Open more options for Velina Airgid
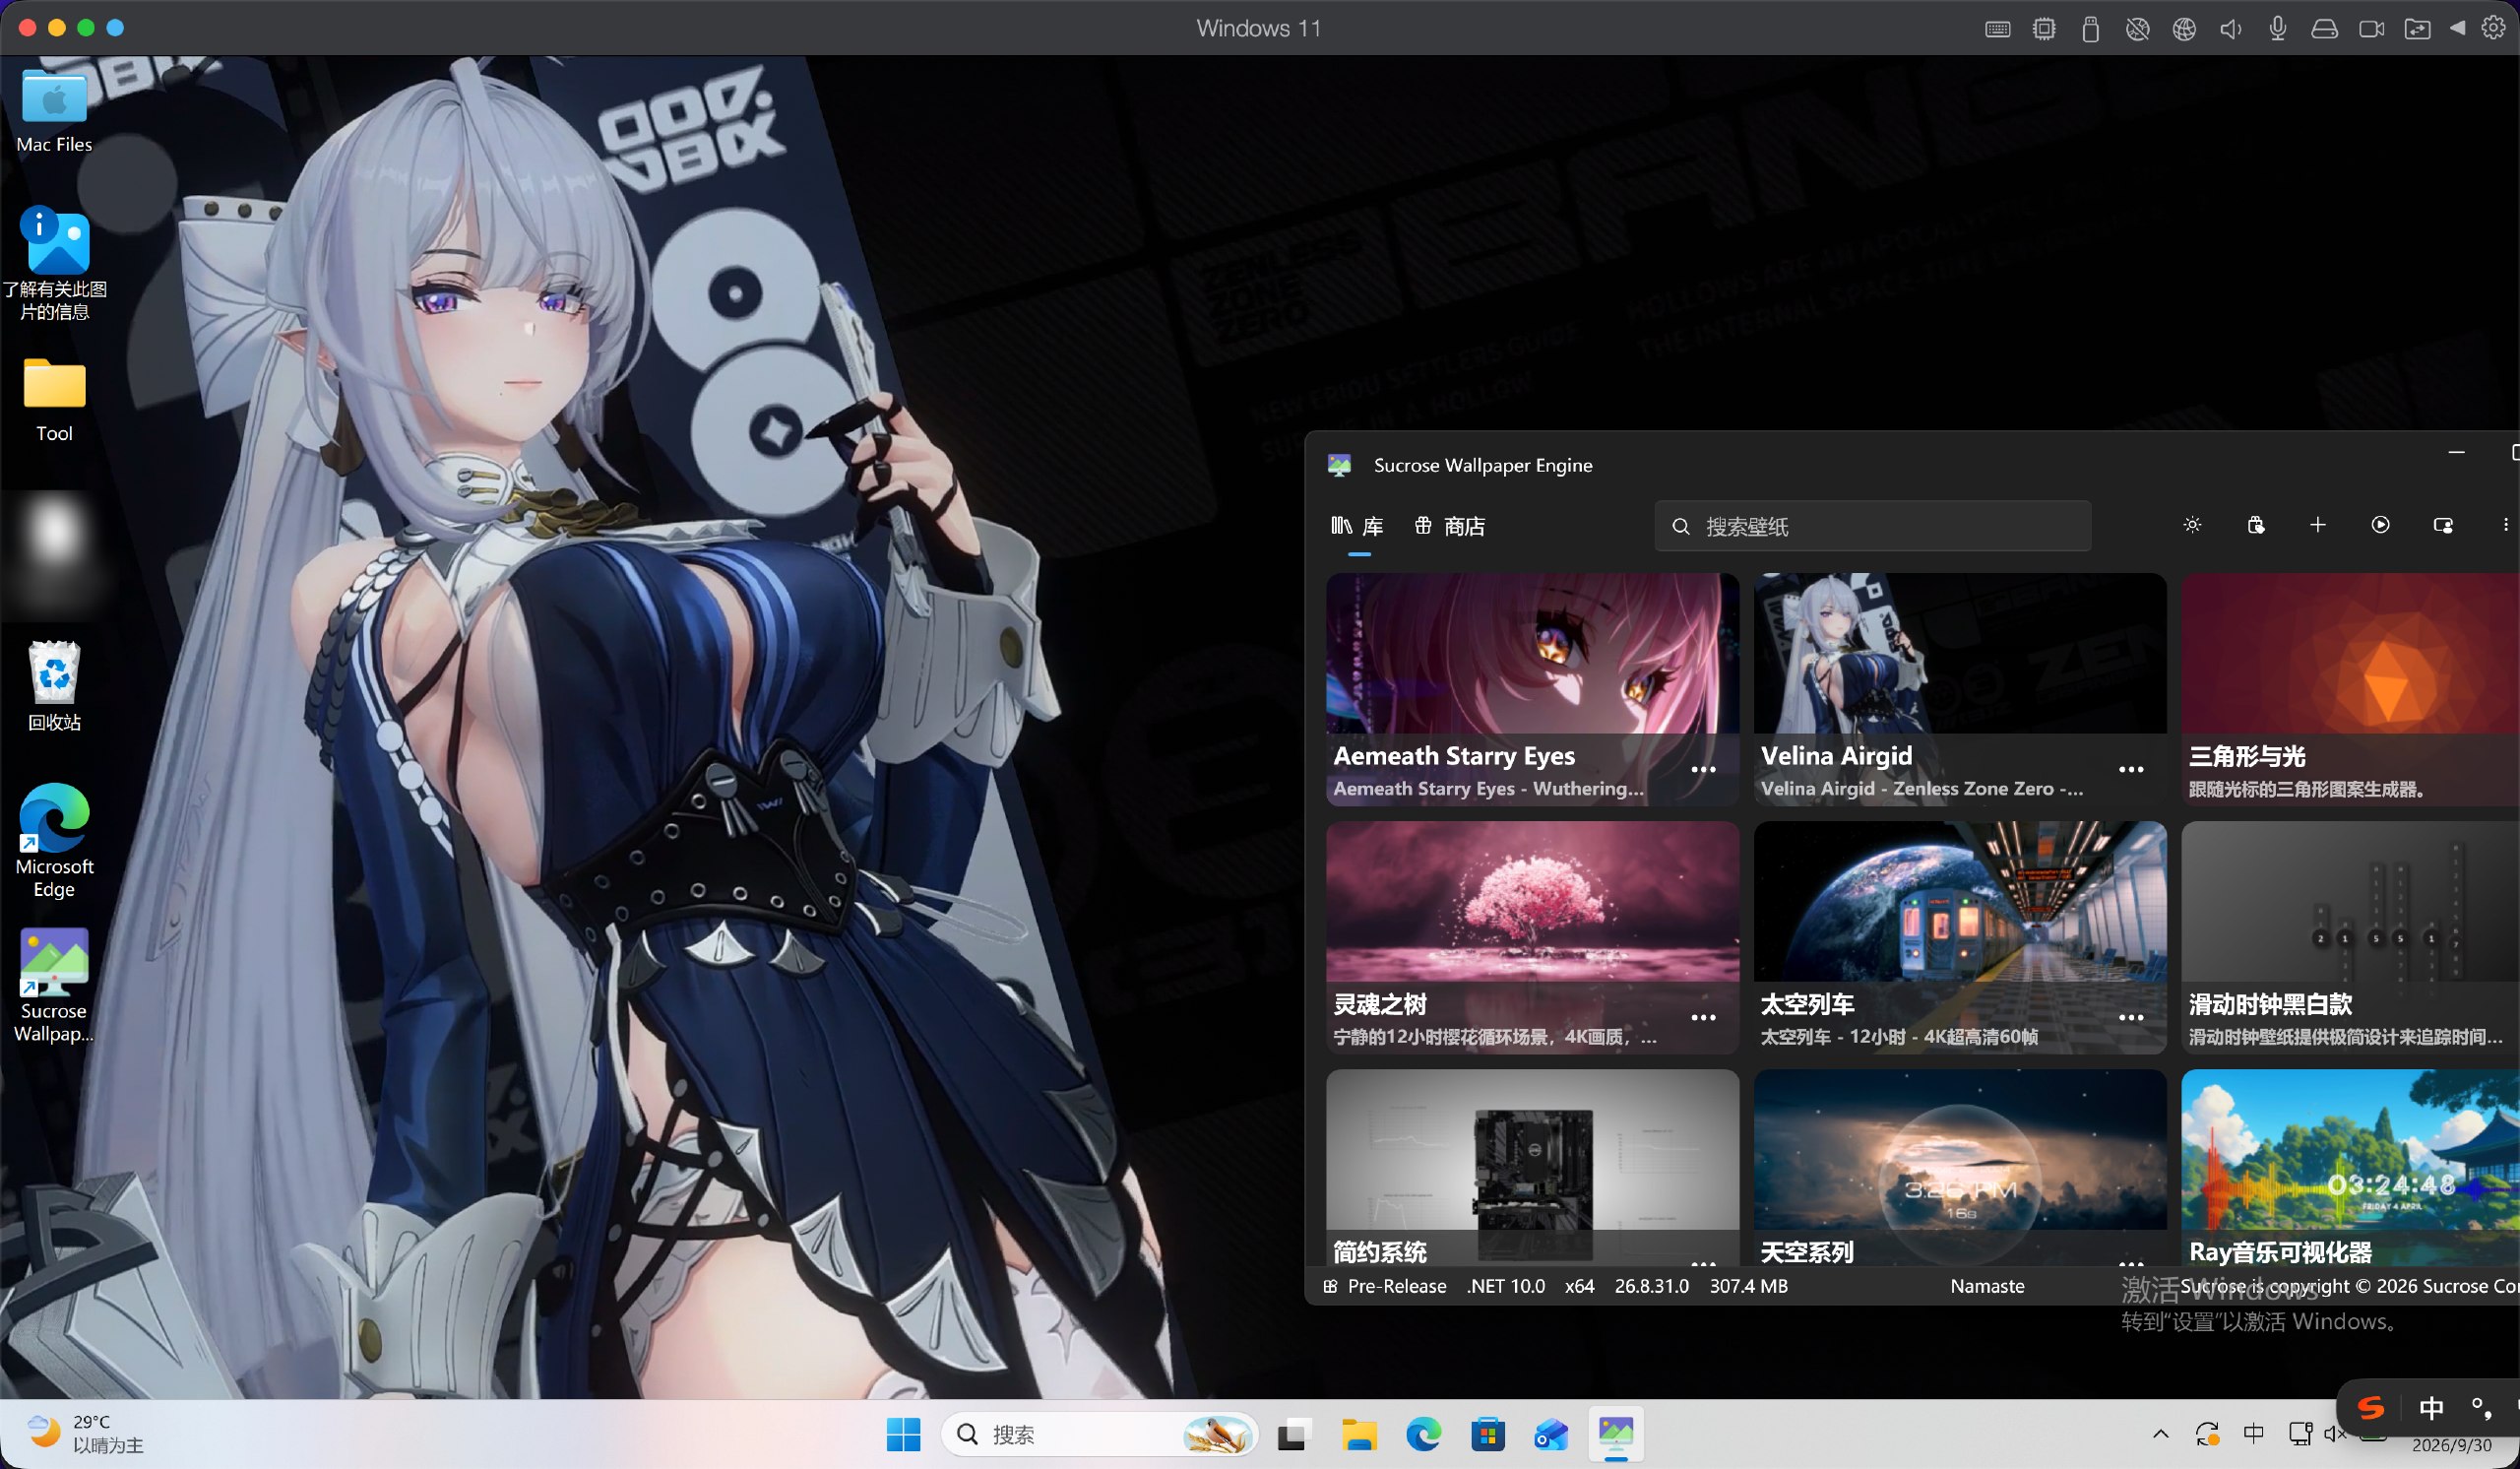 click(x=2131, y=770)
